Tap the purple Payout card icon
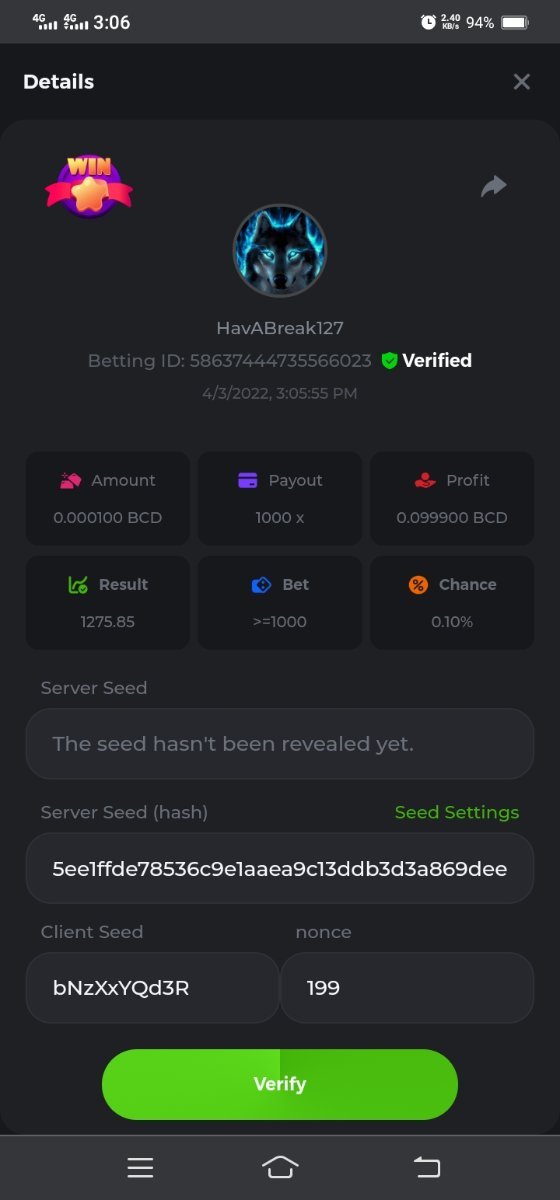Screen dimensions: 560x1200 (x=248, y=480)
